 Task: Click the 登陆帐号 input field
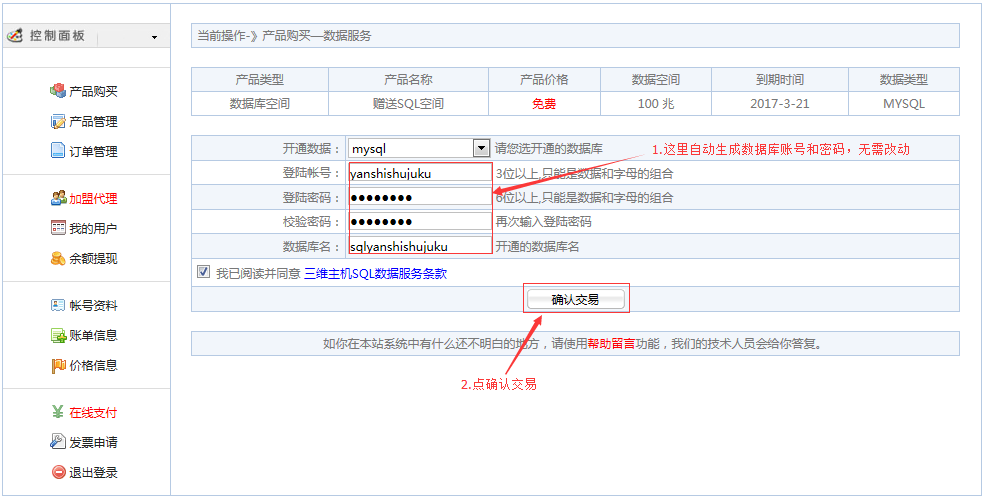click(420, 173)
